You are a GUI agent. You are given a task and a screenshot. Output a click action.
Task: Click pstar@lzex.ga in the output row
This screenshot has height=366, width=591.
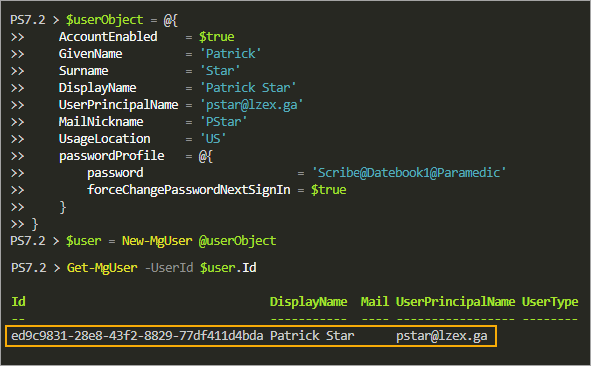click(442, 336)
